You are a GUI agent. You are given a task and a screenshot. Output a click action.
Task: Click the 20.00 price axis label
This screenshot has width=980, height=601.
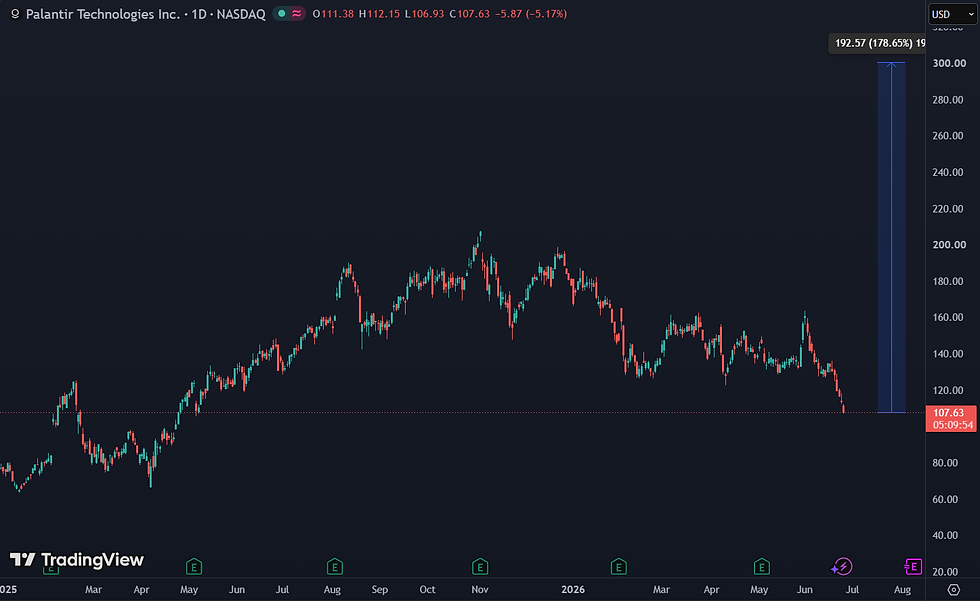(x=945, y=572)
